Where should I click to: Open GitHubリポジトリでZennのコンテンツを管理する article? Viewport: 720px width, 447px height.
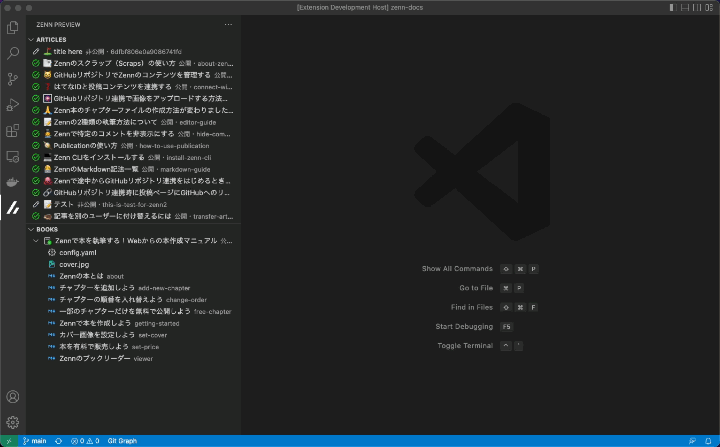(x=134, y=75)
